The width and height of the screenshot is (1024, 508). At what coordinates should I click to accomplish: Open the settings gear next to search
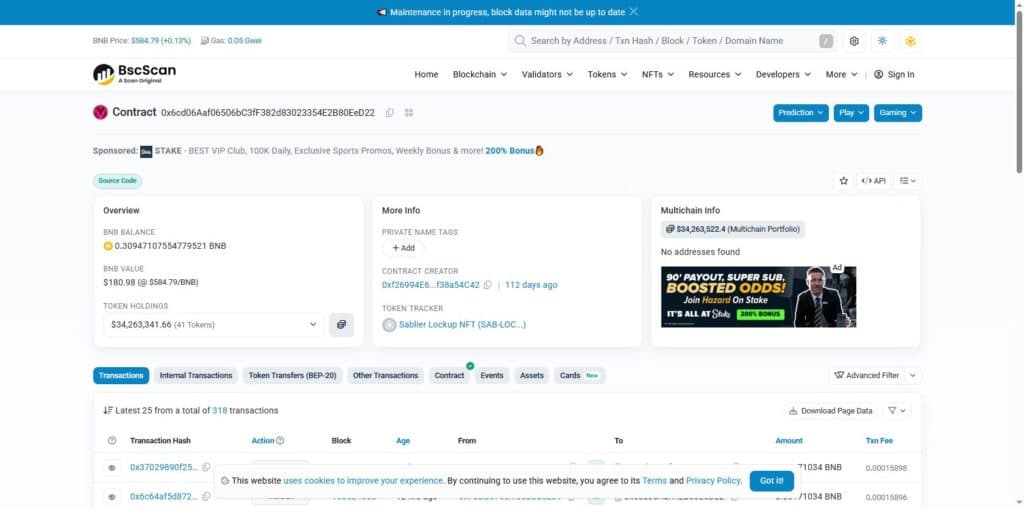pyautogui.click(x=854, y=40)
